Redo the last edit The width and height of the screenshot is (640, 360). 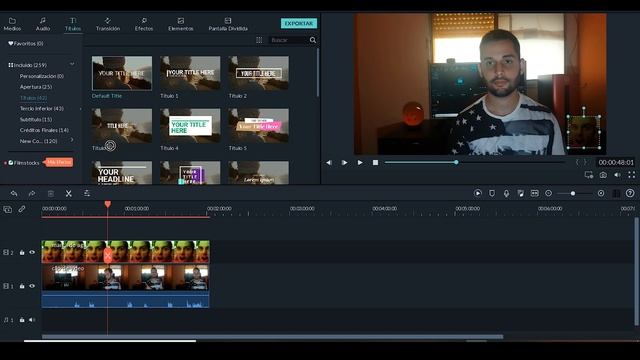click(32, 193)
